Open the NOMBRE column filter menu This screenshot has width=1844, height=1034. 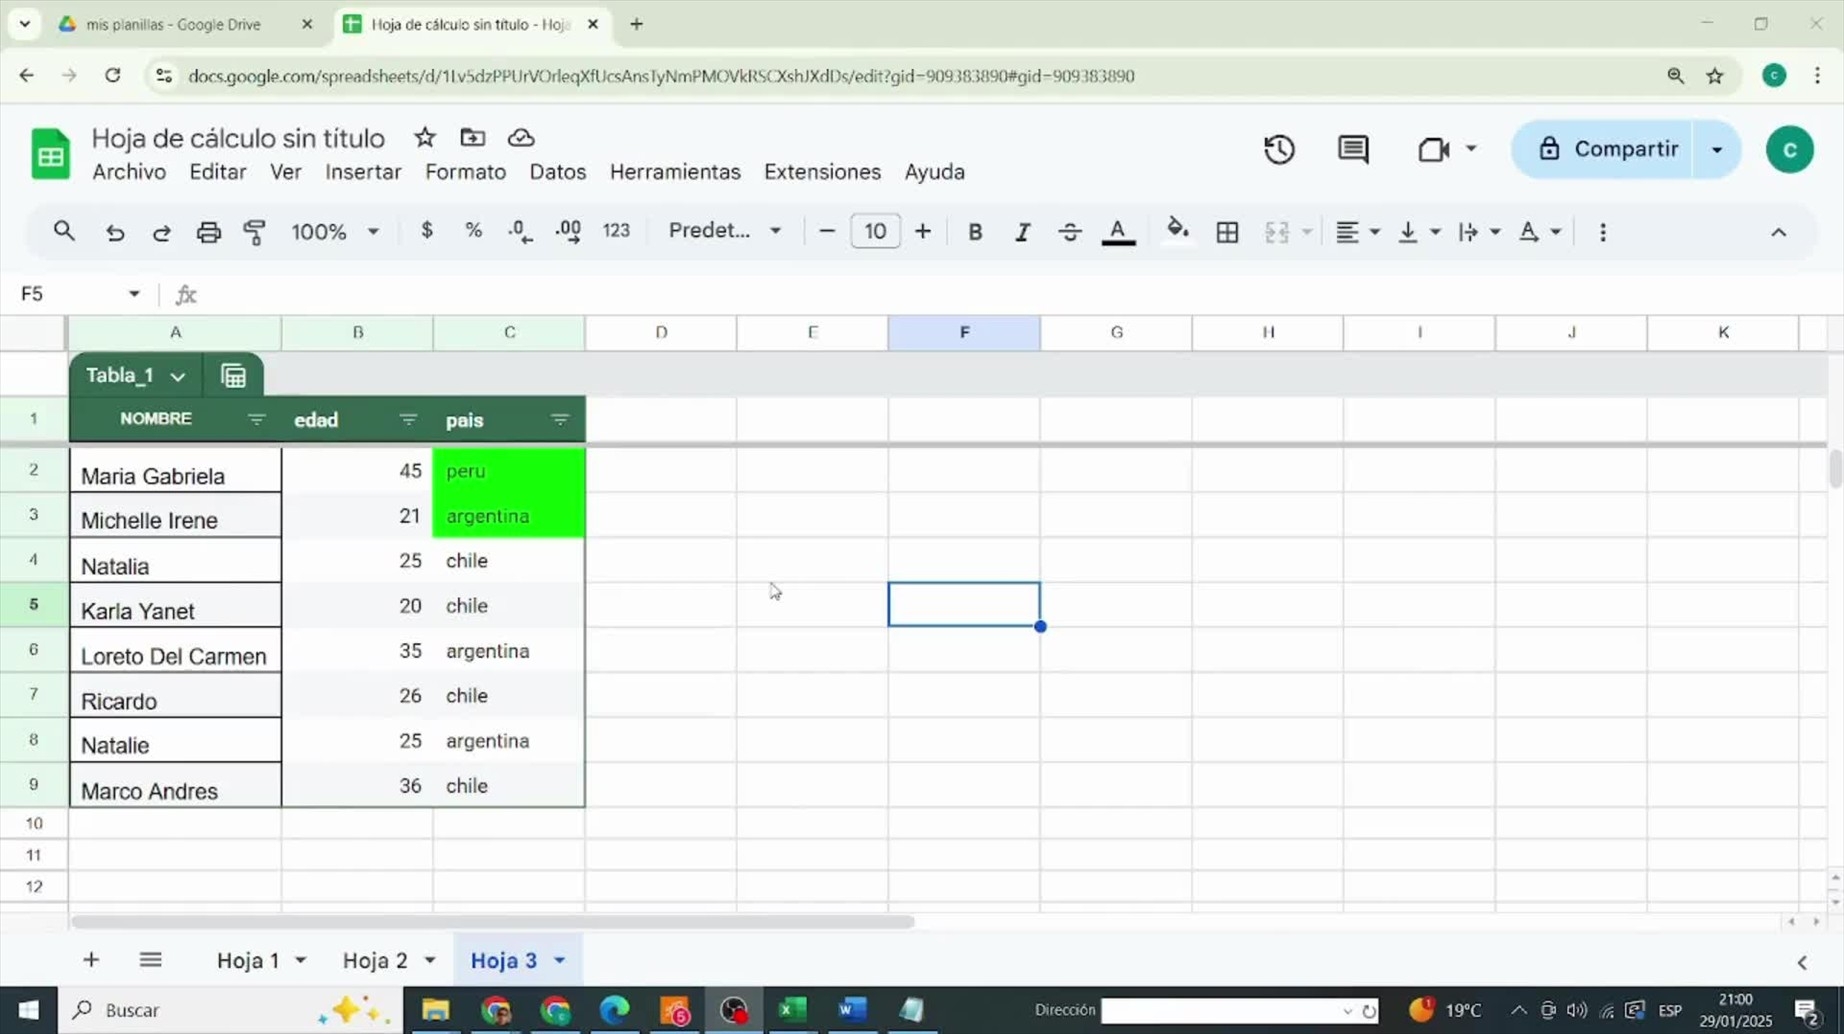pos(256,420)
